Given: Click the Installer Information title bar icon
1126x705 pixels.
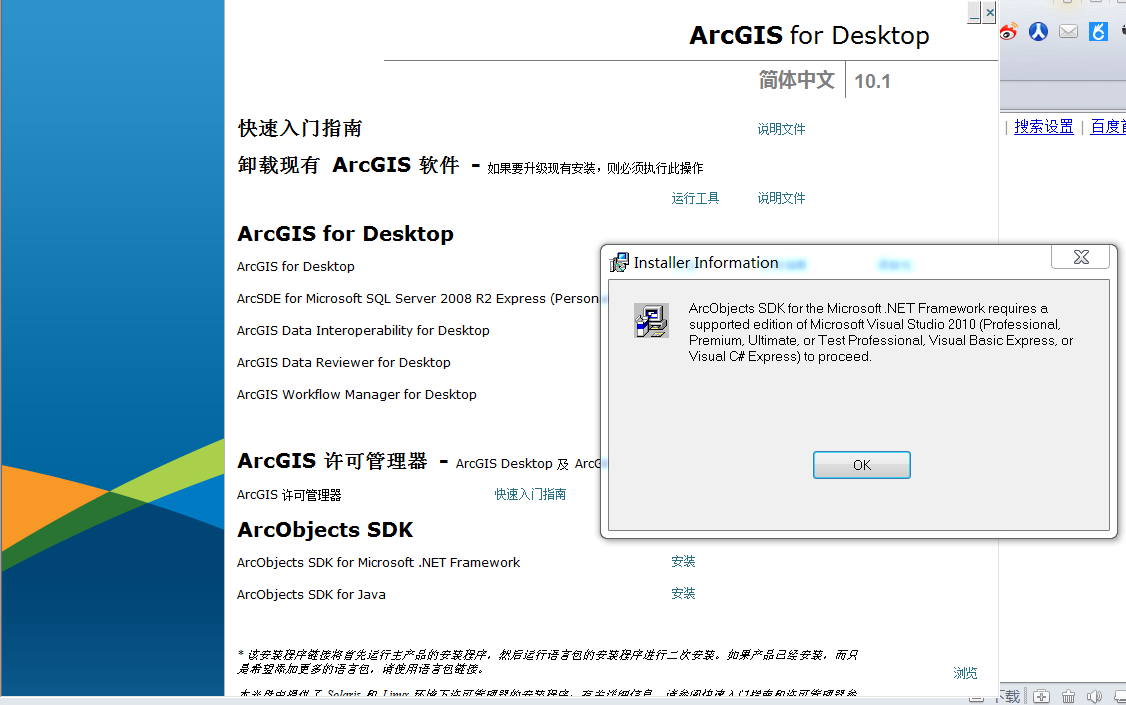Looking at the screenshot, I should (x=619, y=263).
